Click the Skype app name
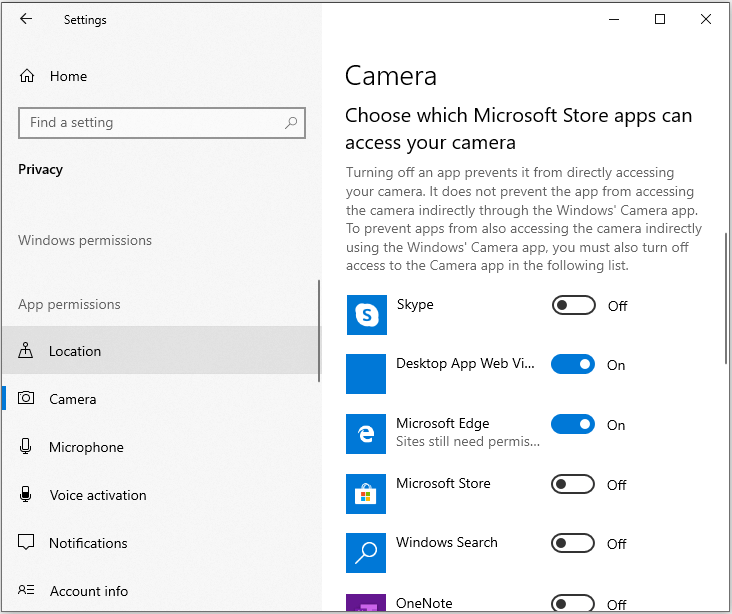The width and height of the screenshot is (732, 614). click(415, 304)
